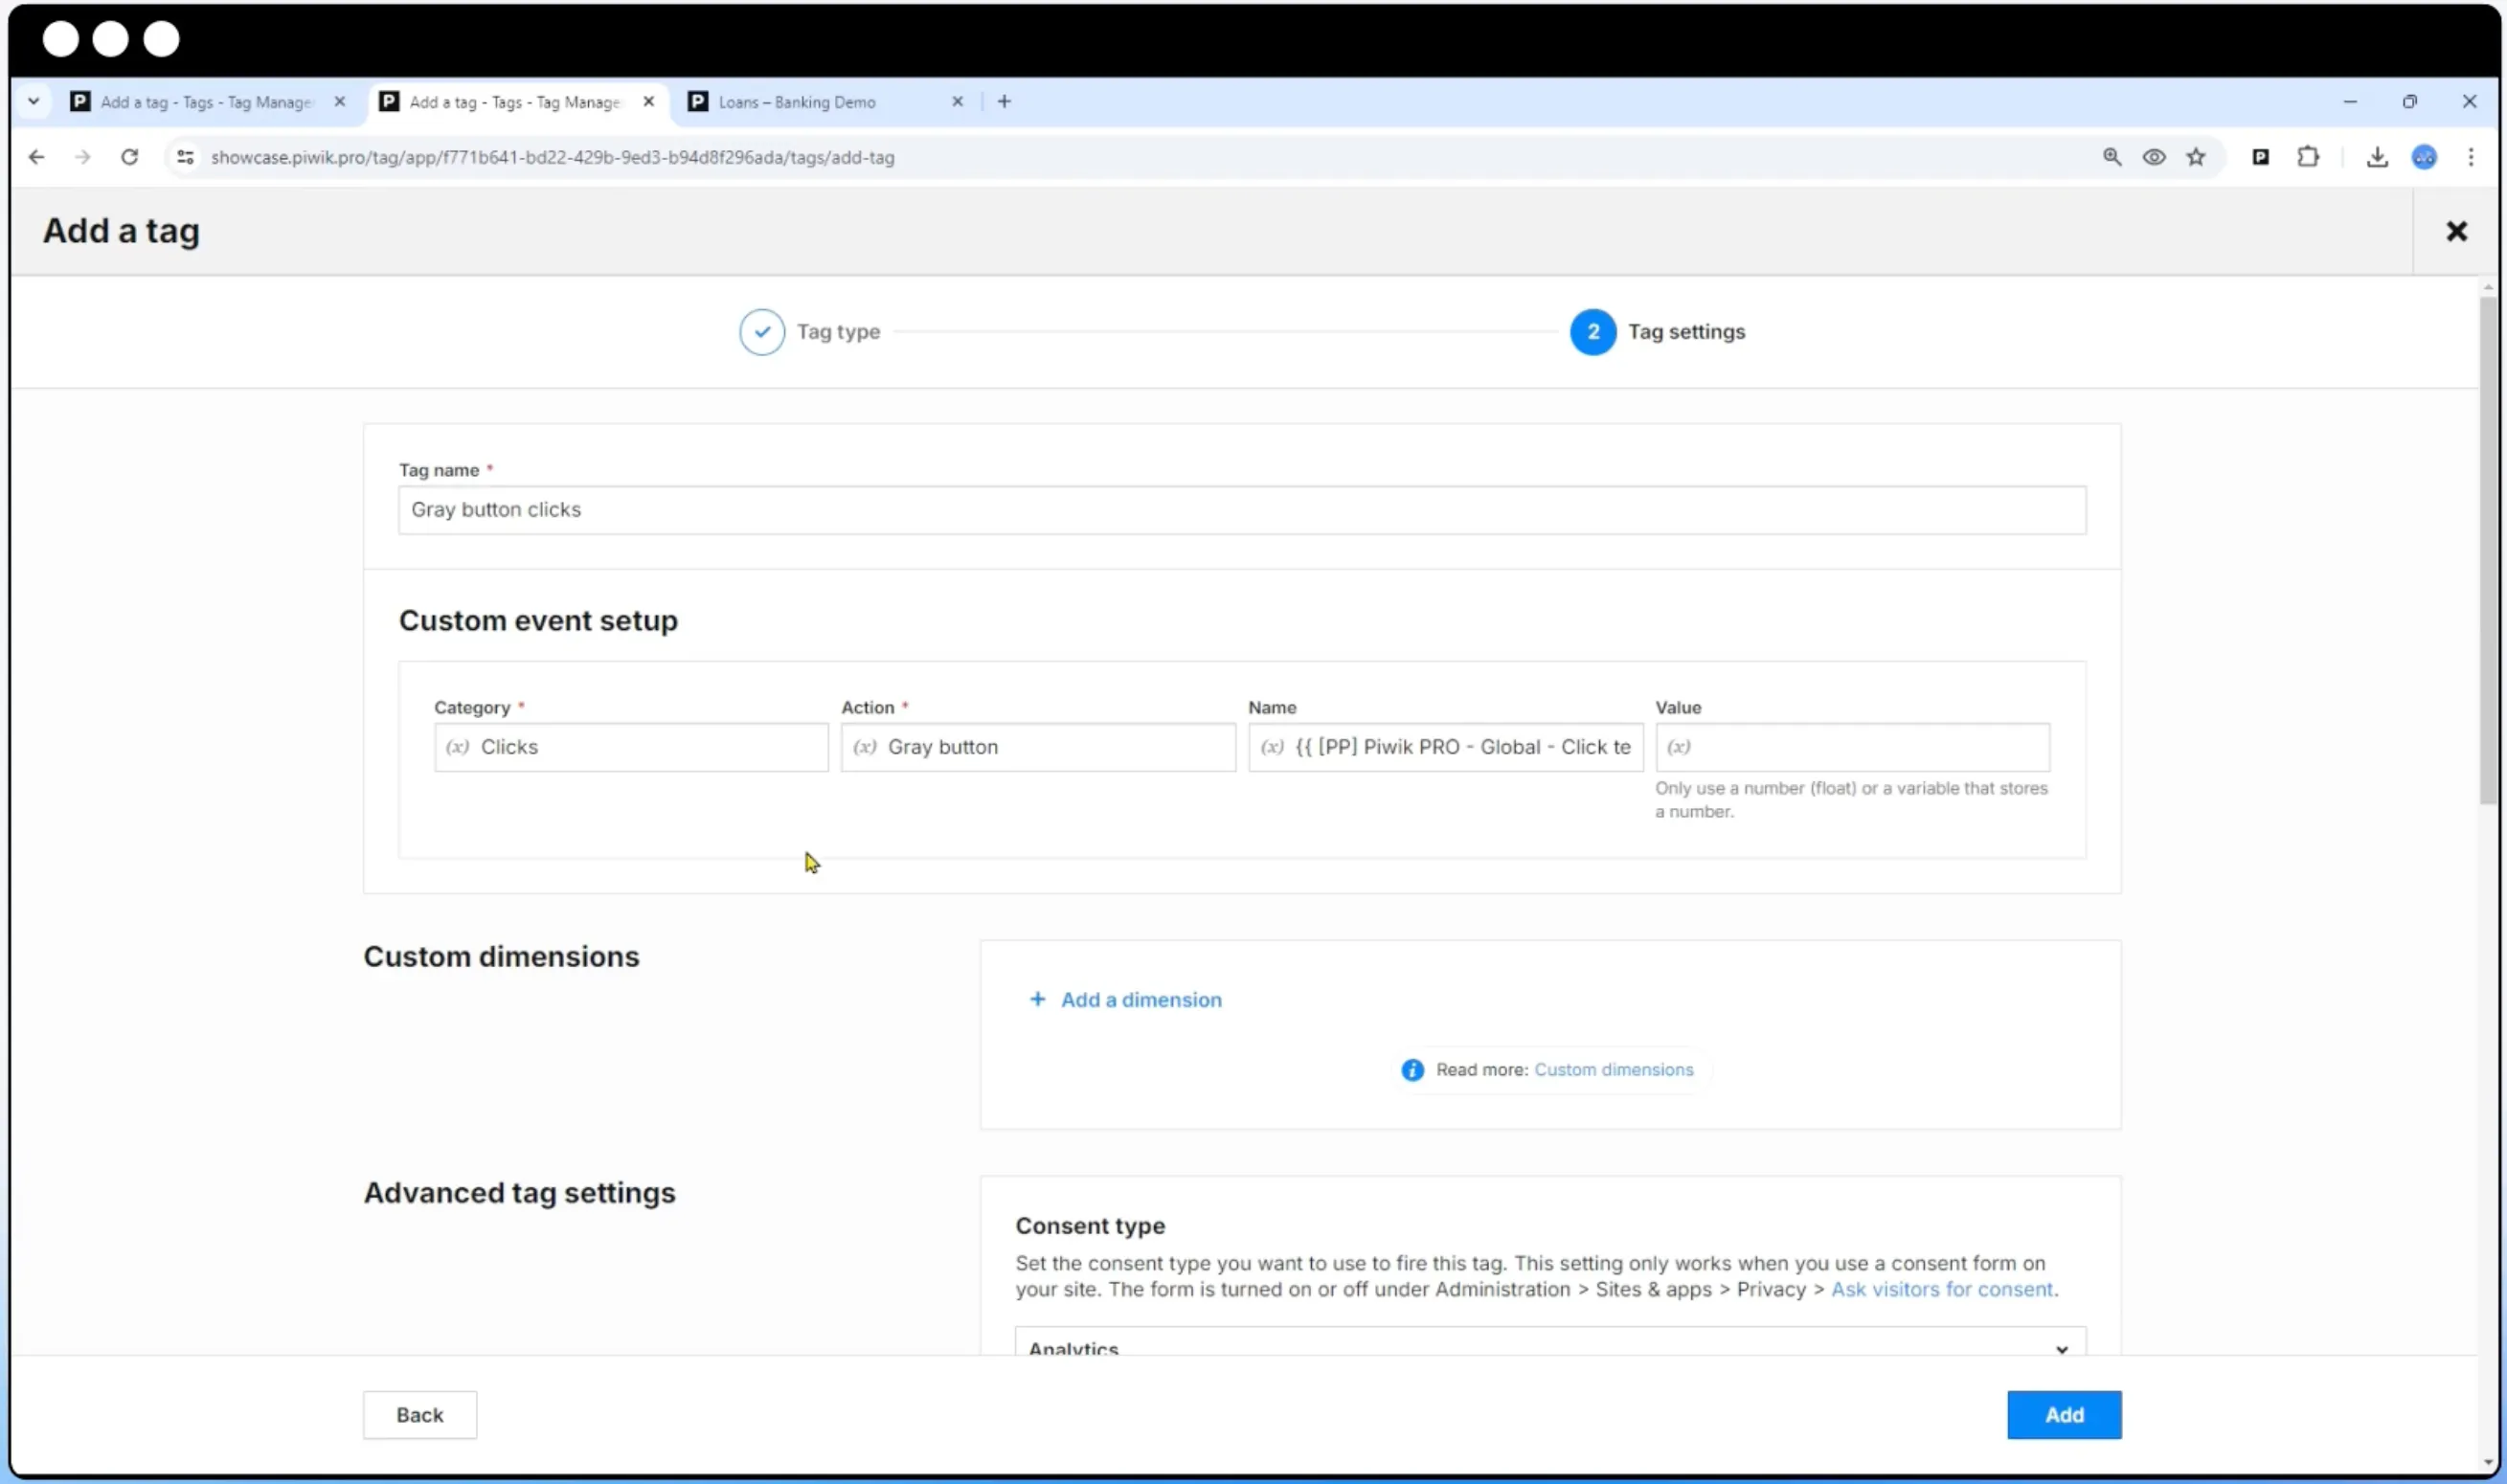Click the variable (x) icon in Category field

pos(457,747)
